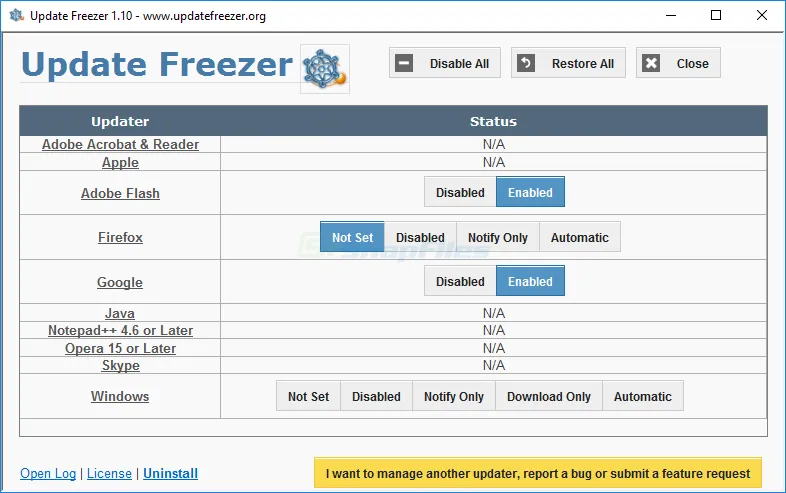
Task: Minimize the Update Freezer window
Action: pyautogui.click(x=671, y=16)
